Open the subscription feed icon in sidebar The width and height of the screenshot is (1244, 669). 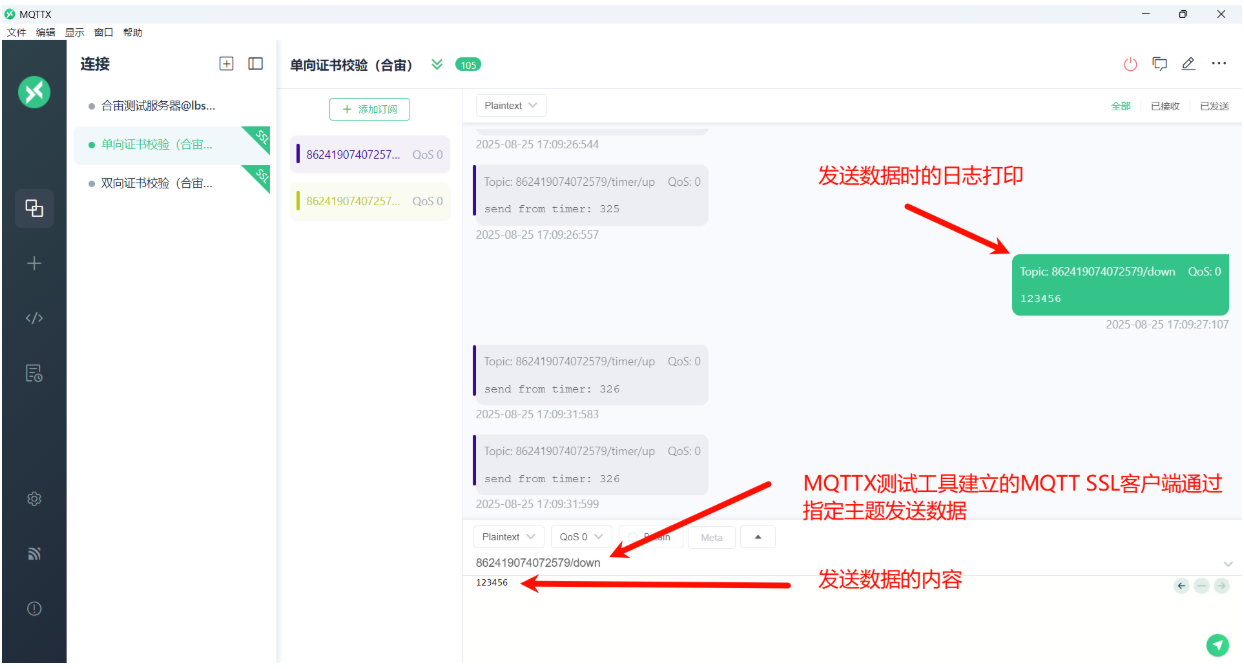34,553
